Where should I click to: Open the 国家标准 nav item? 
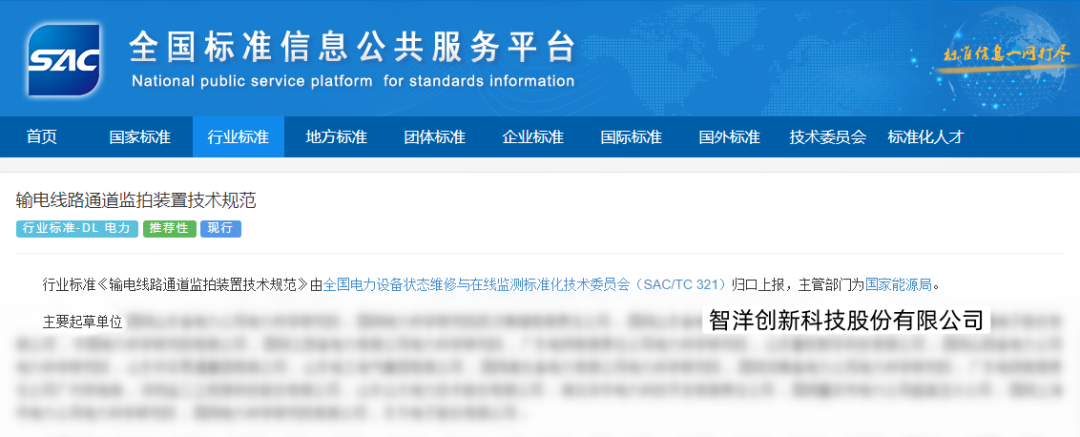(x=139, y=136)
